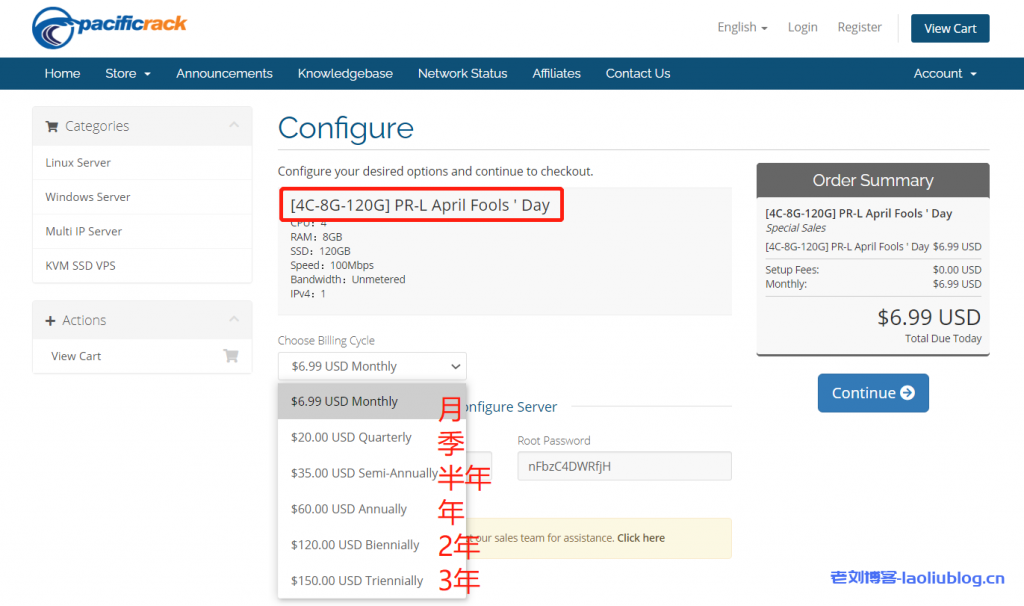Collapse the Actions panel chevron
Viewport: 1024px width, 606px height.
click(234, 320)
